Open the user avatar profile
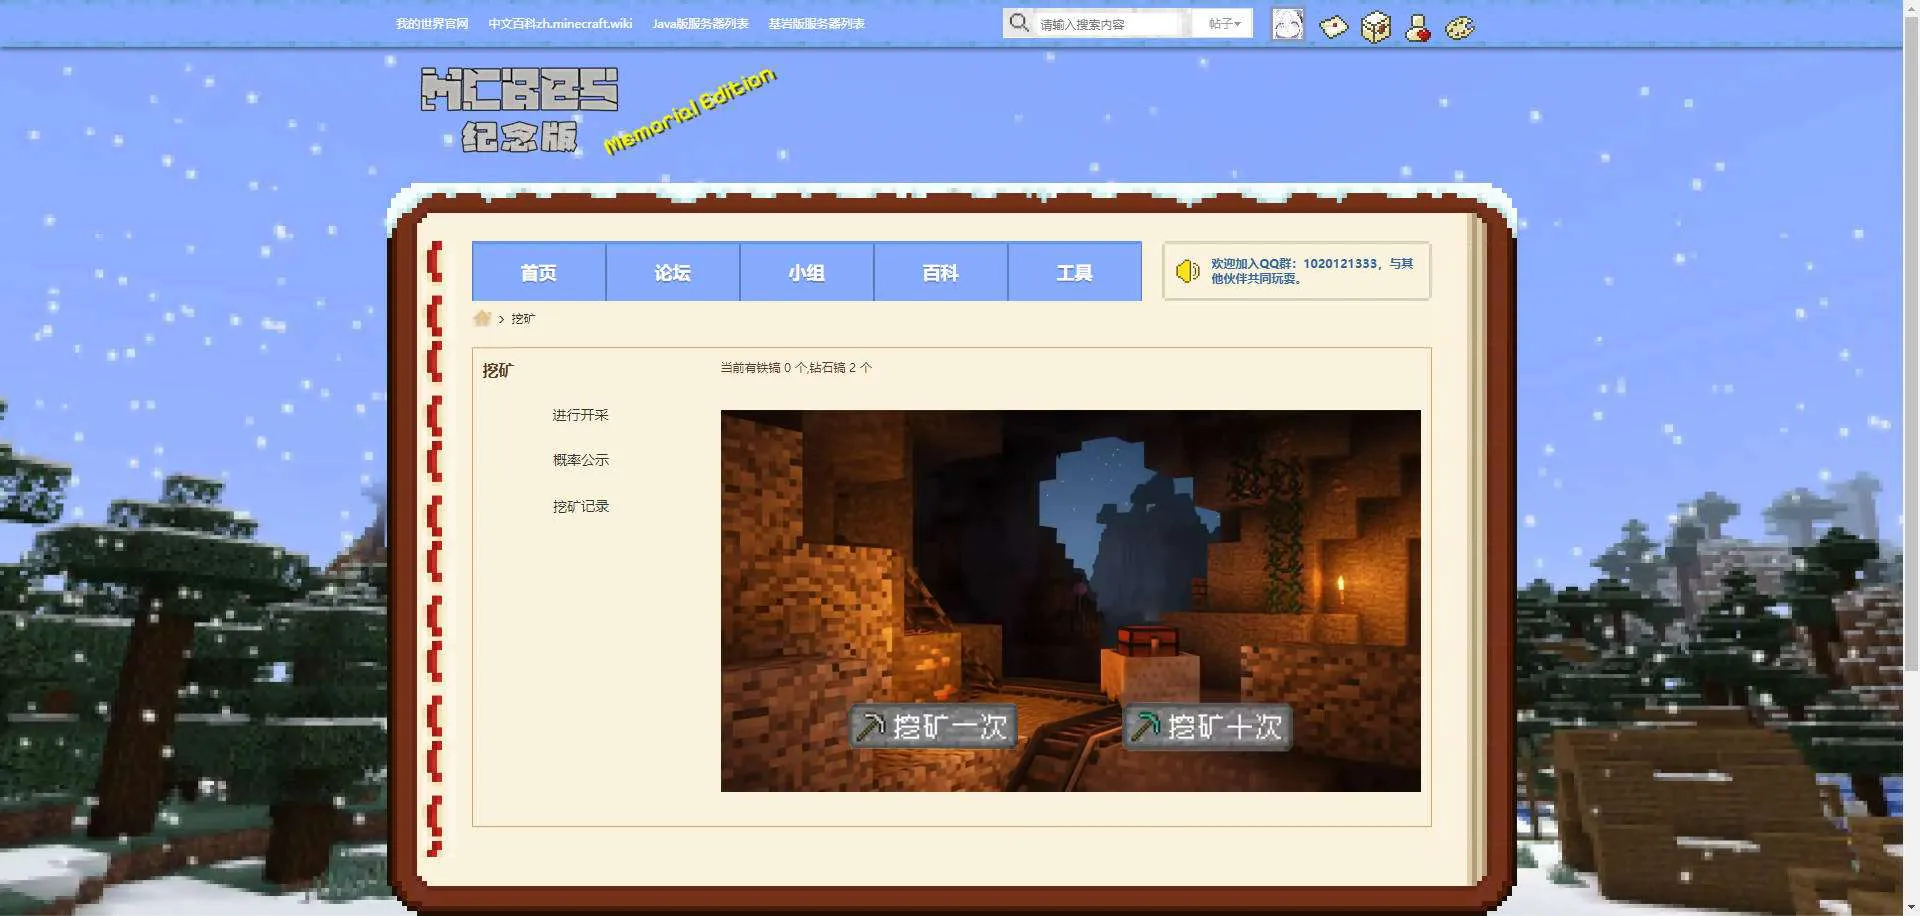 coord(1287,24)
